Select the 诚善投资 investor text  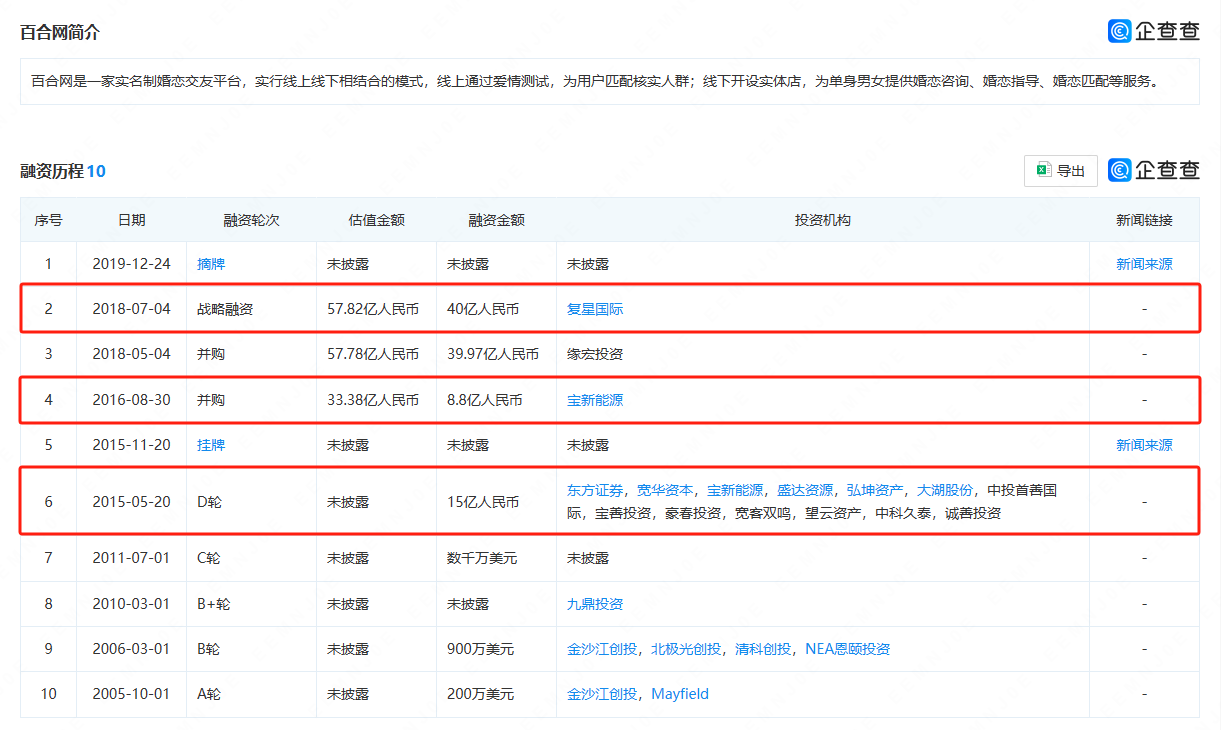[973, 513]
